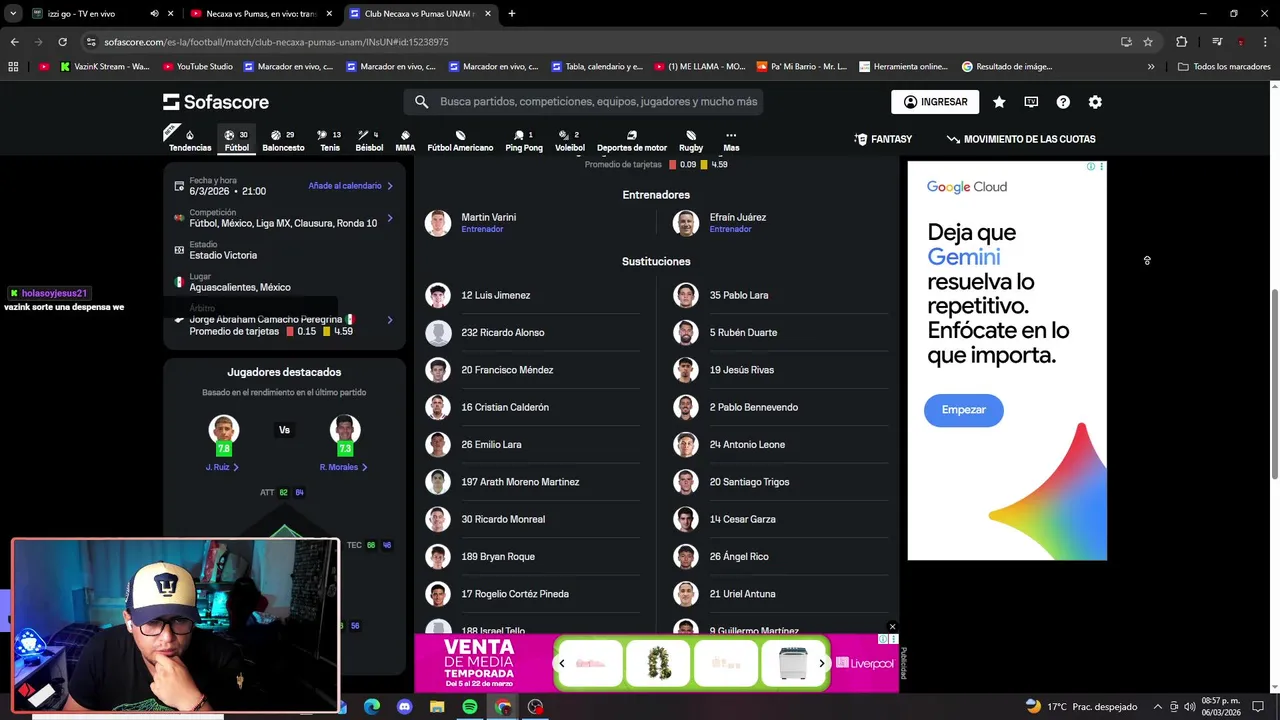
Task: Open the Baloncesto section
Action: point(283,140)
